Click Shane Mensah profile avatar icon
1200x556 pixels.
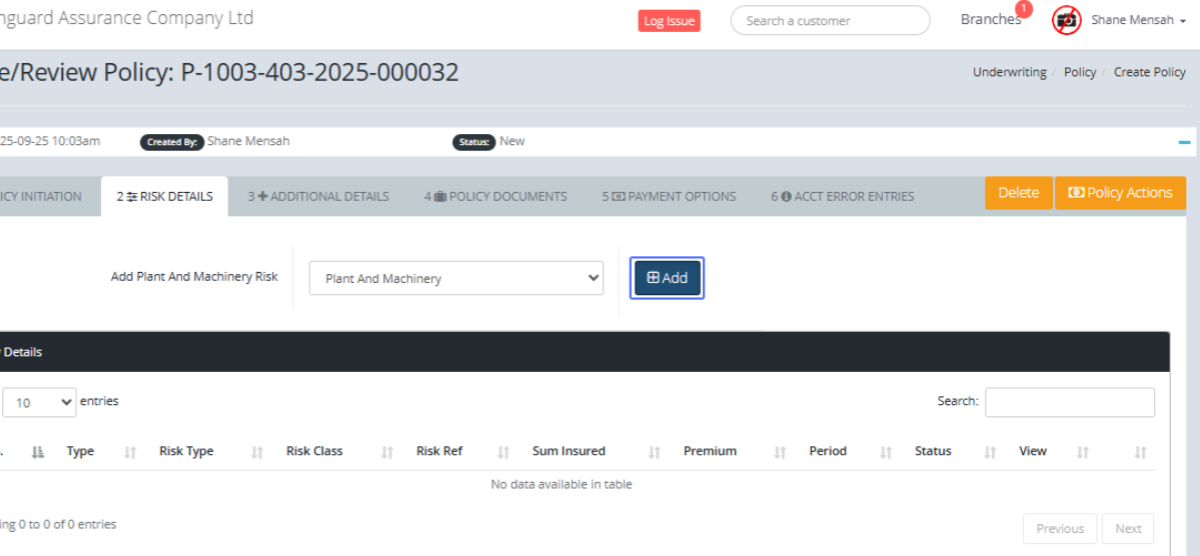1066,20
